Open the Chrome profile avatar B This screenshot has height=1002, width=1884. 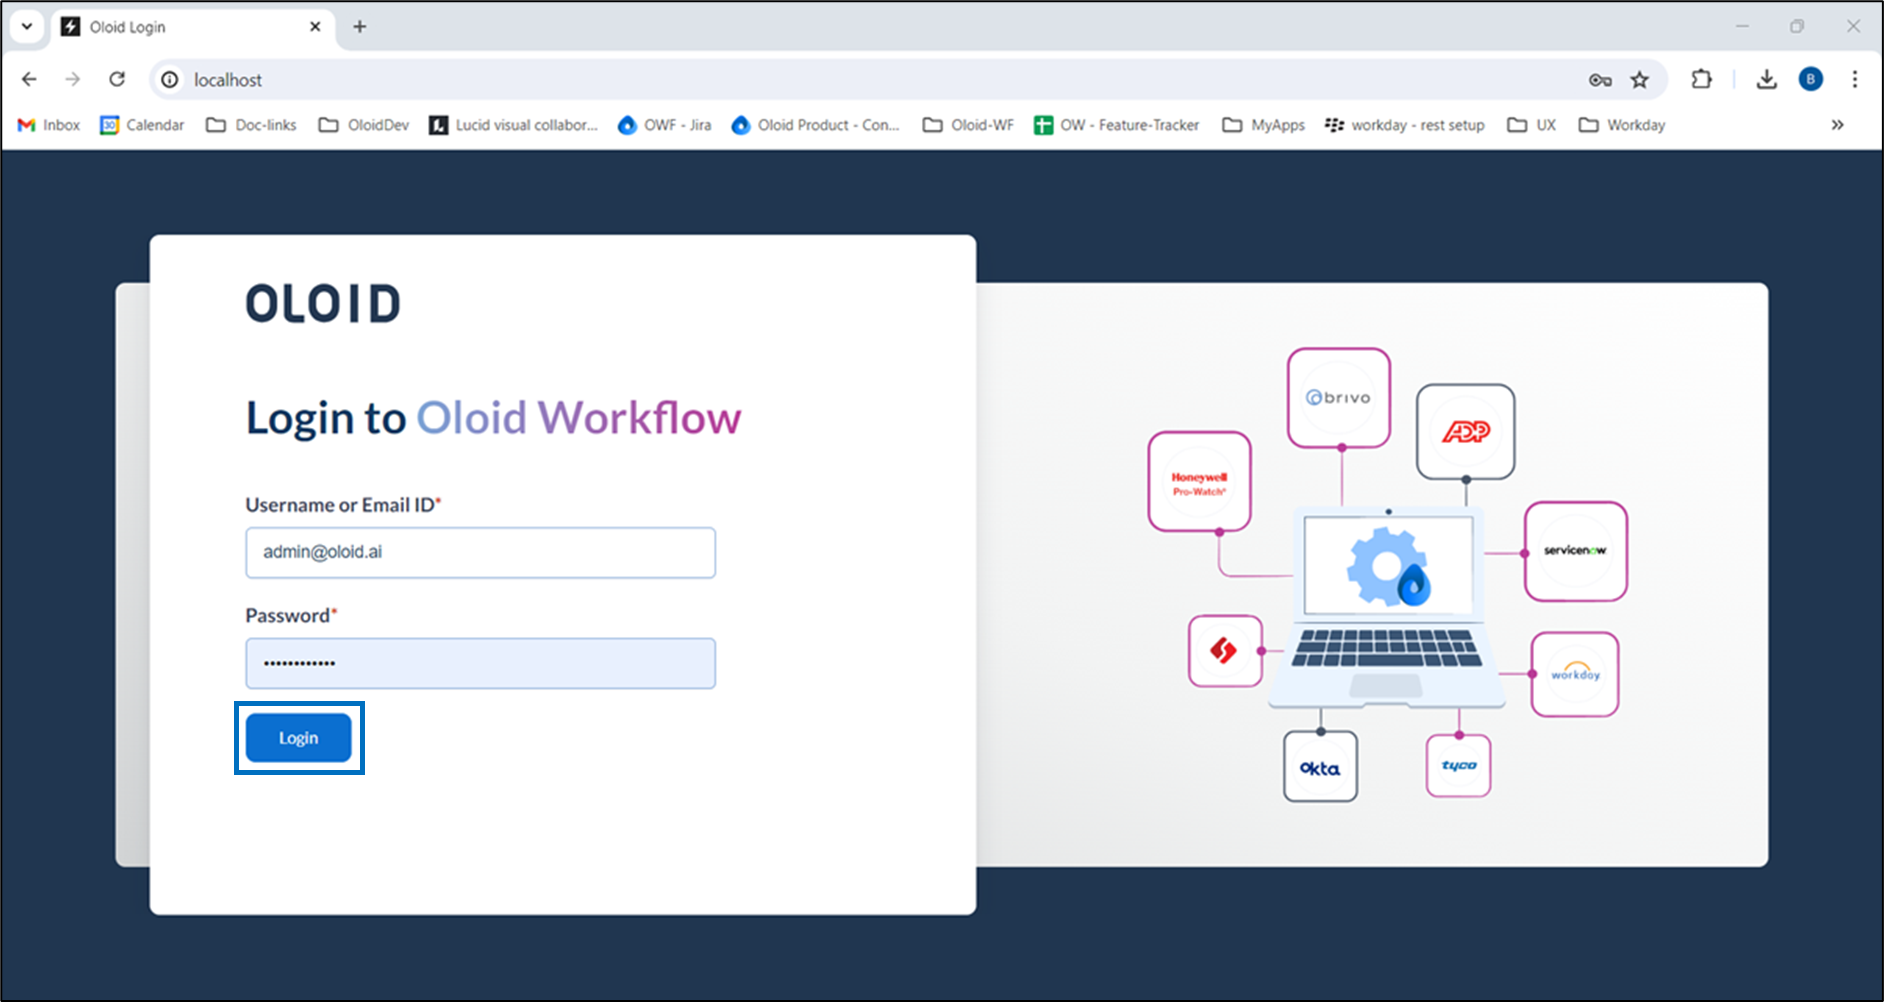point(1811,79)
